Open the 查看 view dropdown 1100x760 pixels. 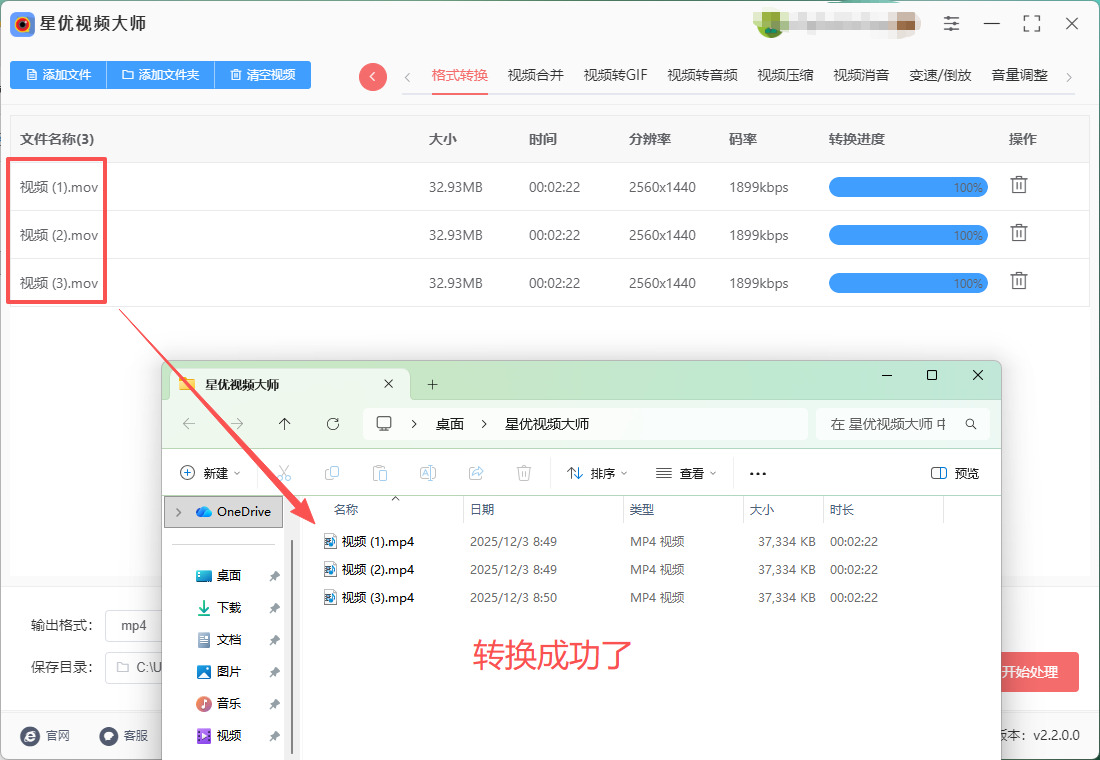685,473
